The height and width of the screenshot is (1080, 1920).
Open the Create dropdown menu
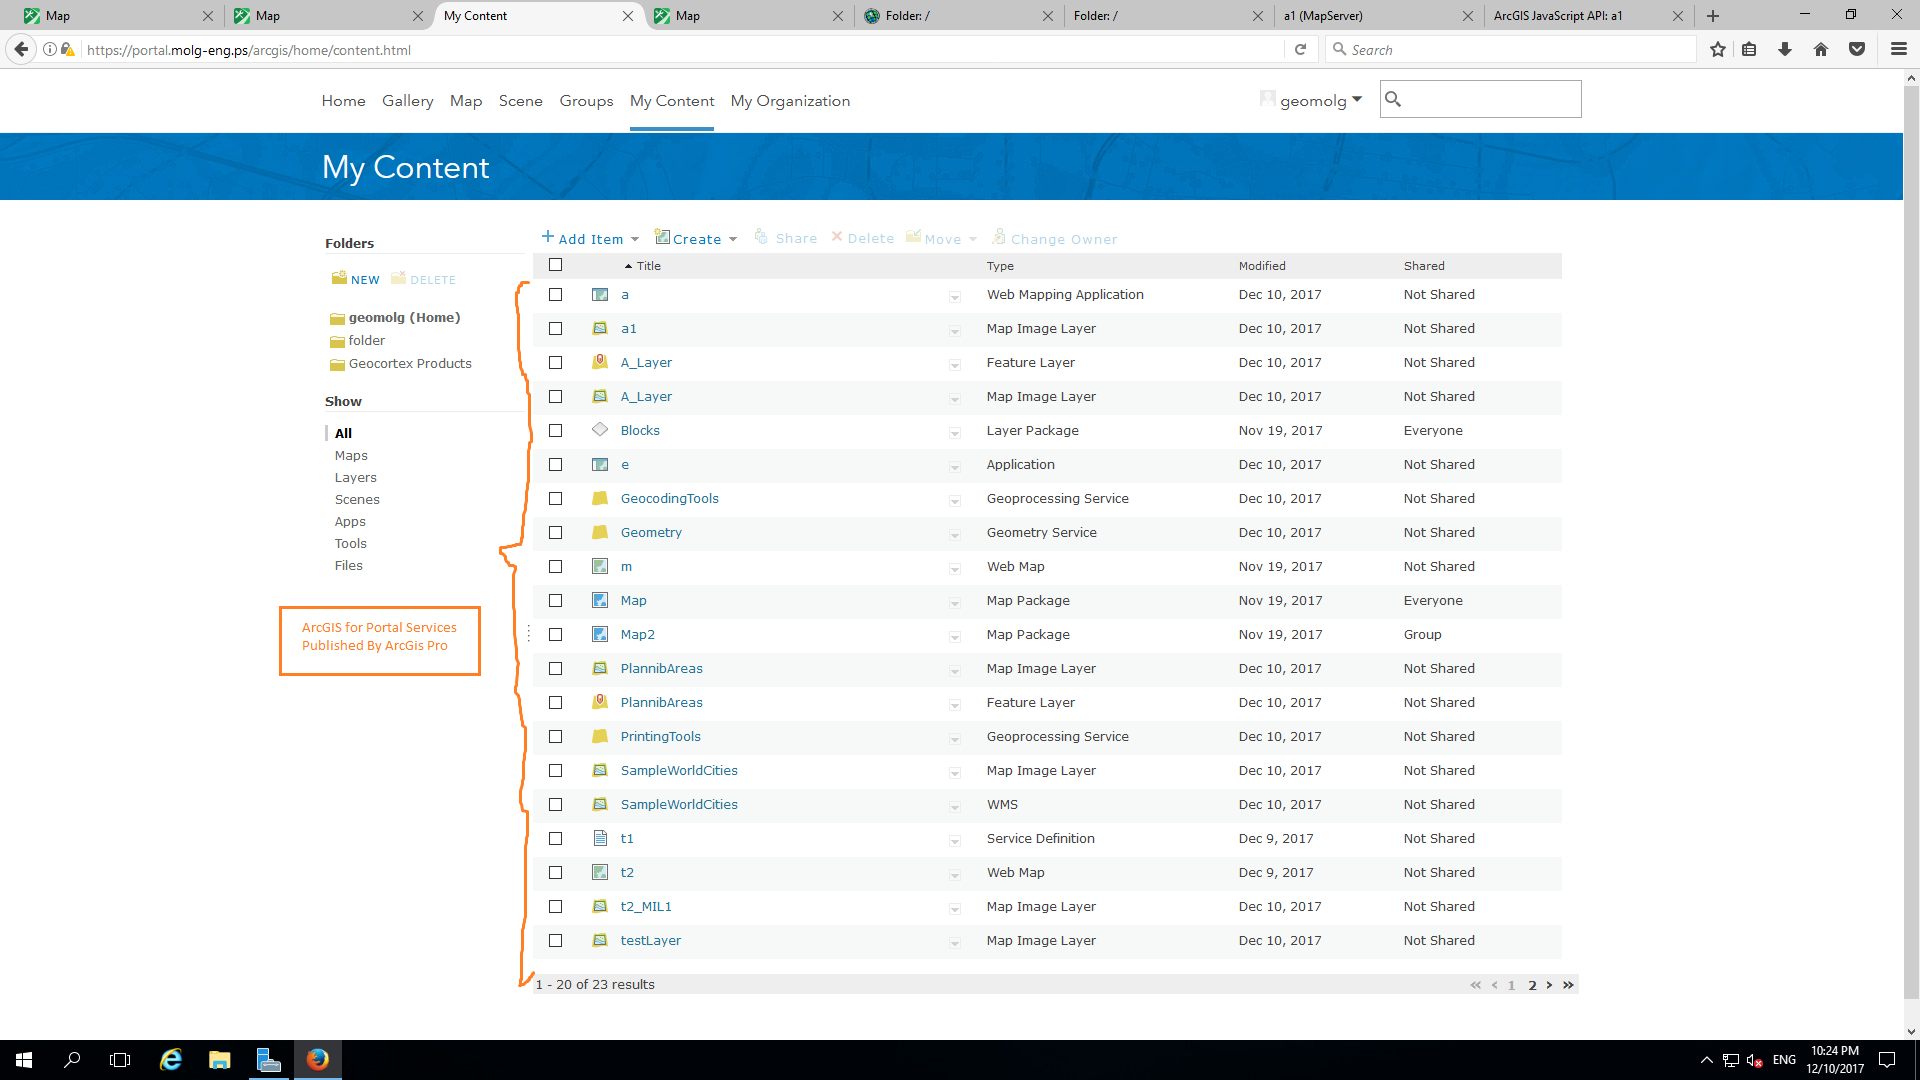pyautogui.click(x=696, y=239)
